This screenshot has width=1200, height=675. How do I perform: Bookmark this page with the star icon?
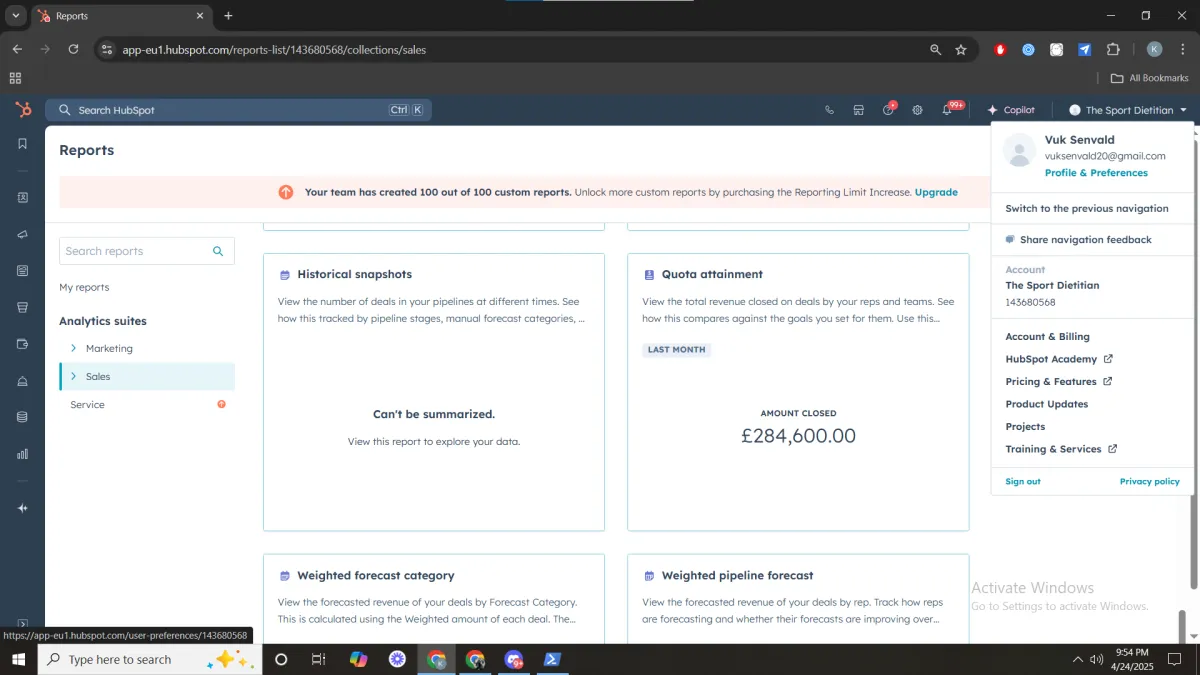pos(961,49)
